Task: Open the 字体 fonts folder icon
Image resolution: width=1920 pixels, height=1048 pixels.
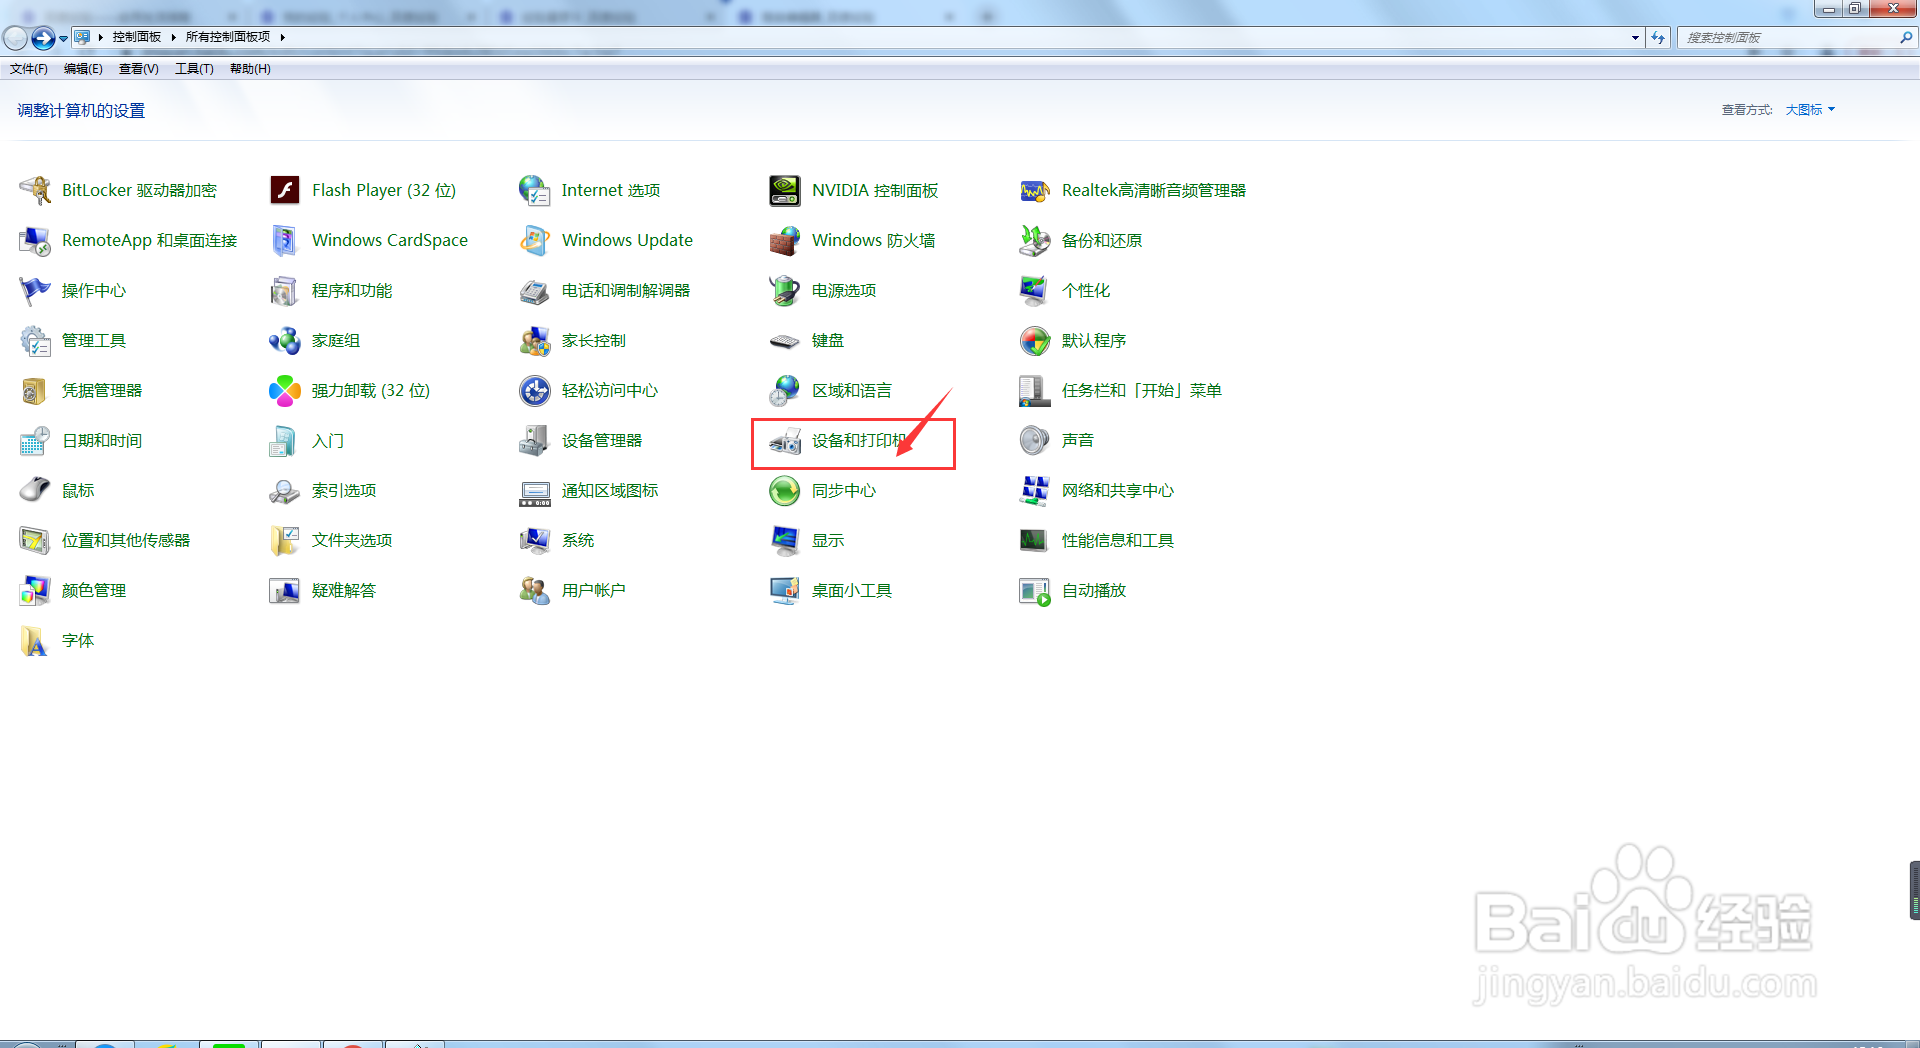Action: pos(35,640)
